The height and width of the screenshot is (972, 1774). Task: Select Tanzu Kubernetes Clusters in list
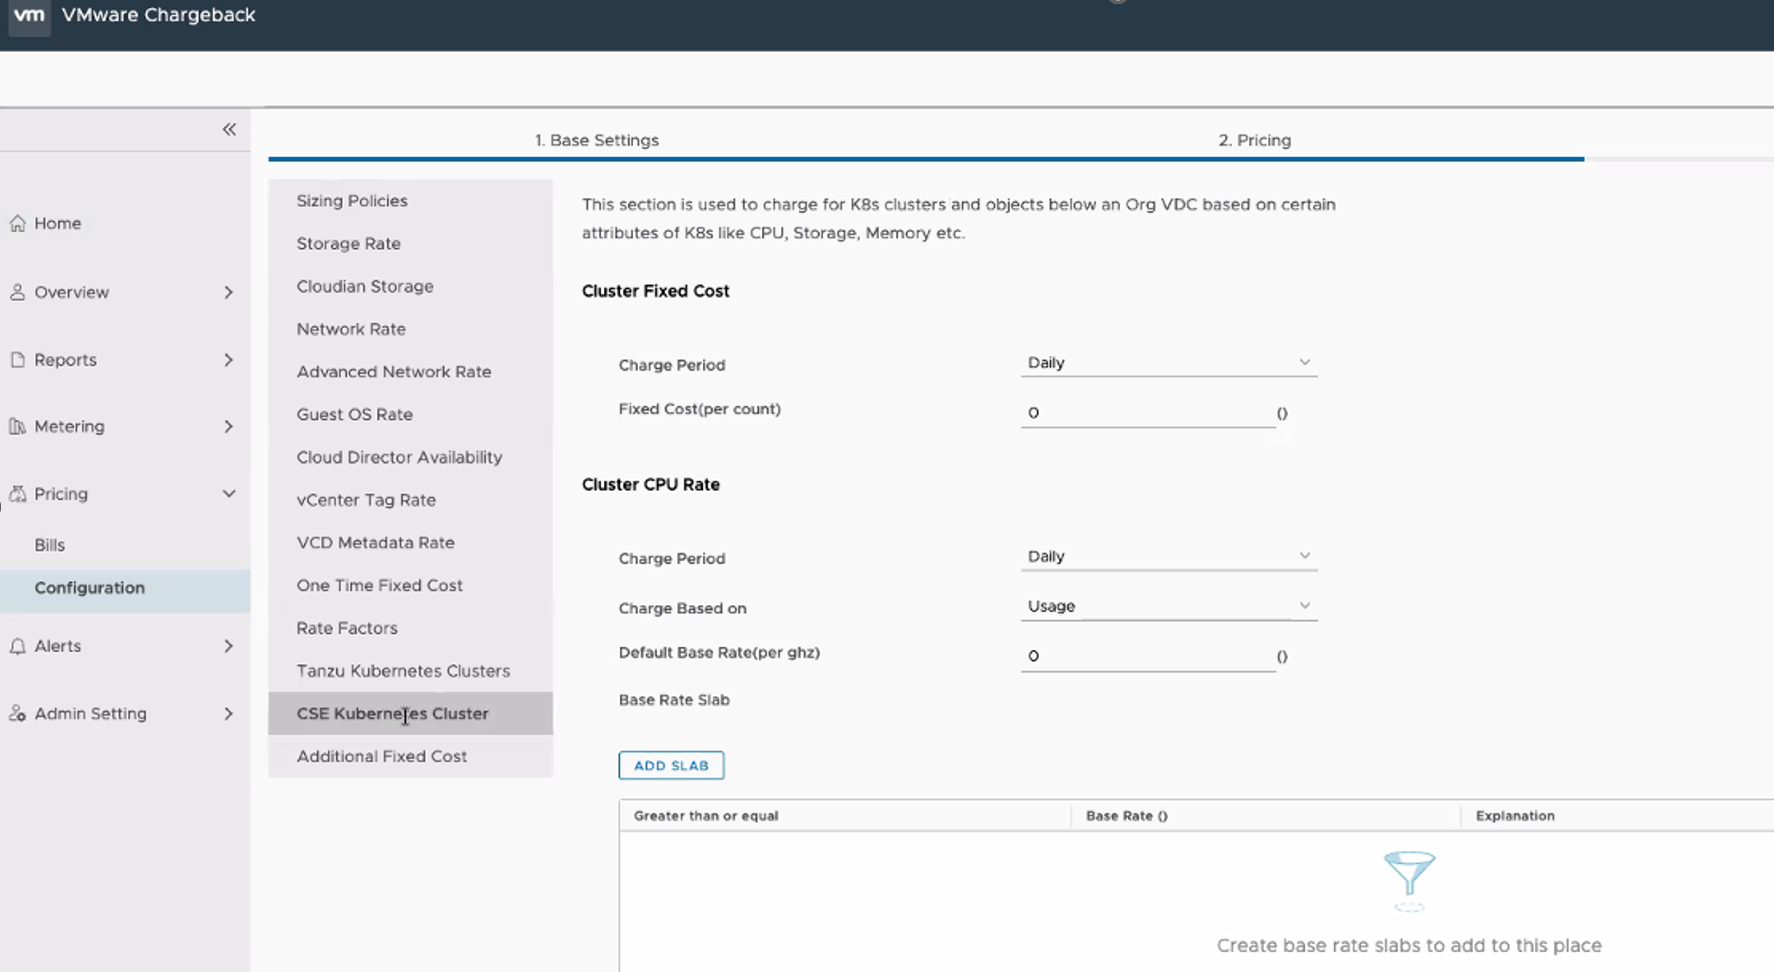point(403,671)
